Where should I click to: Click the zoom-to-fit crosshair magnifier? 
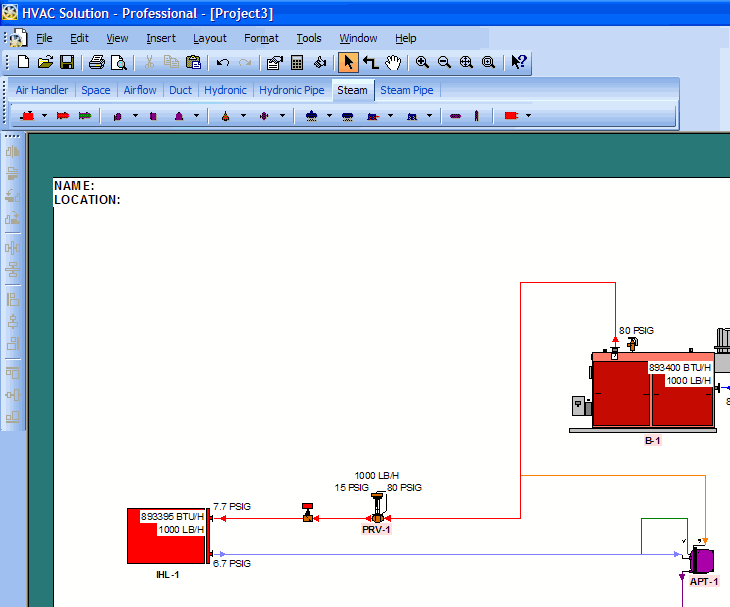[466, 62]
